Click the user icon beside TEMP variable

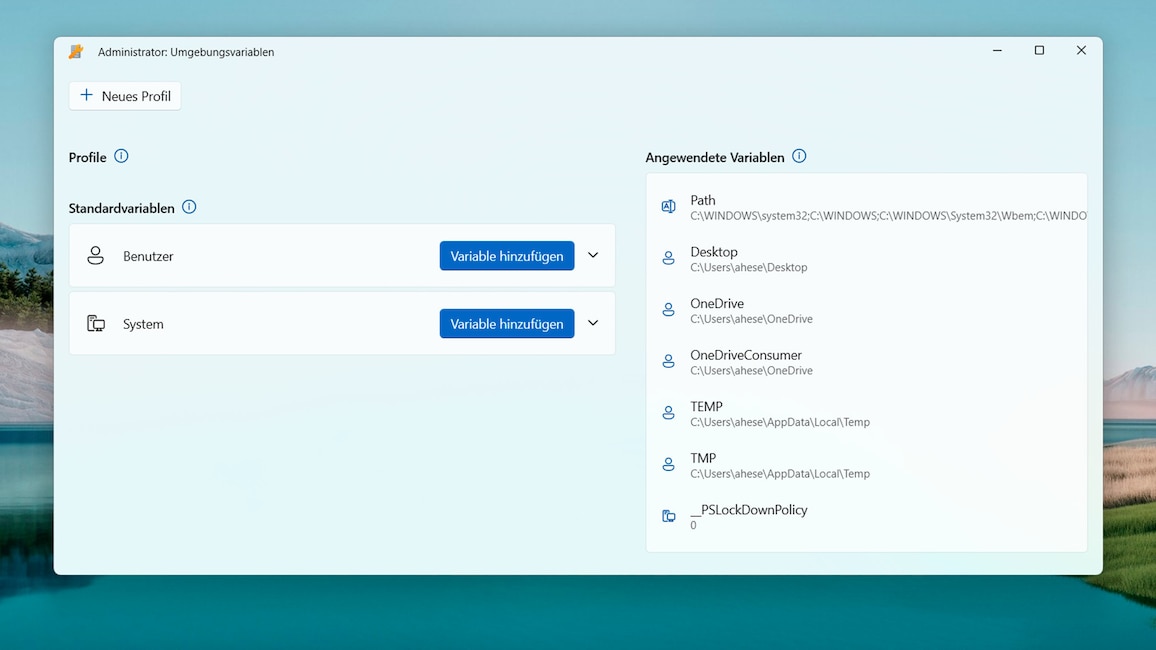coord(668,413)
